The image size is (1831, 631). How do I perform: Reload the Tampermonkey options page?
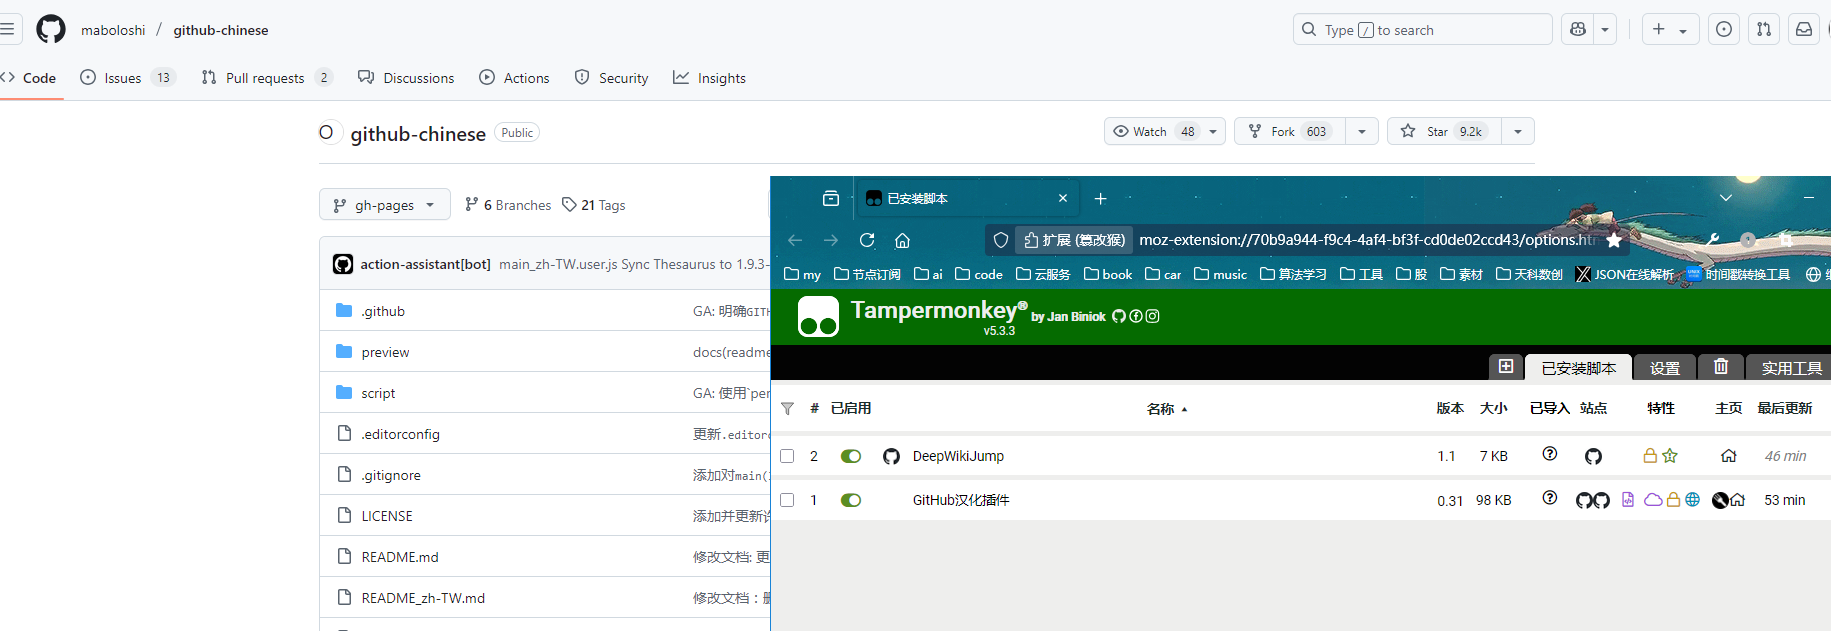[867, 240]
